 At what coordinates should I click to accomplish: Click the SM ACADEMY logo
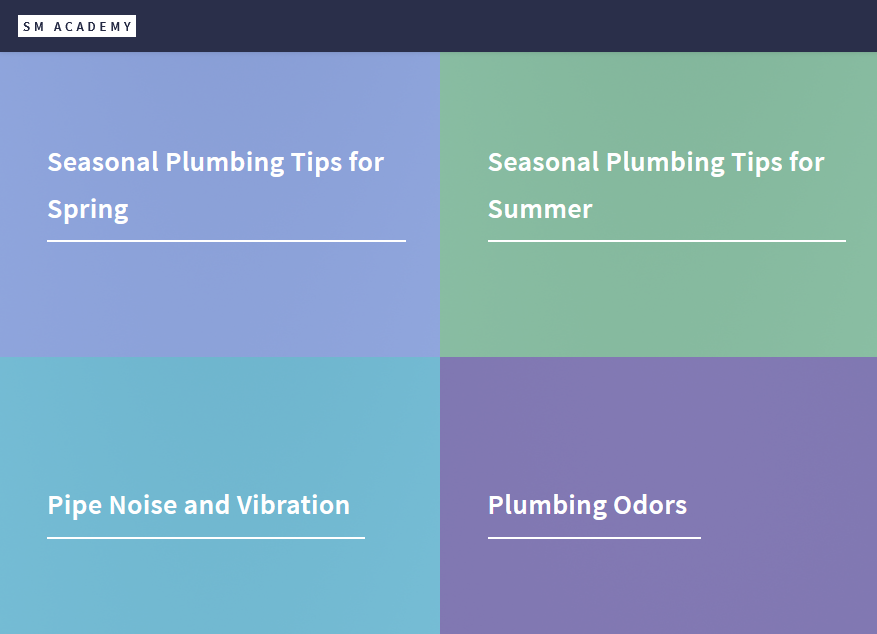pos(76,26)
